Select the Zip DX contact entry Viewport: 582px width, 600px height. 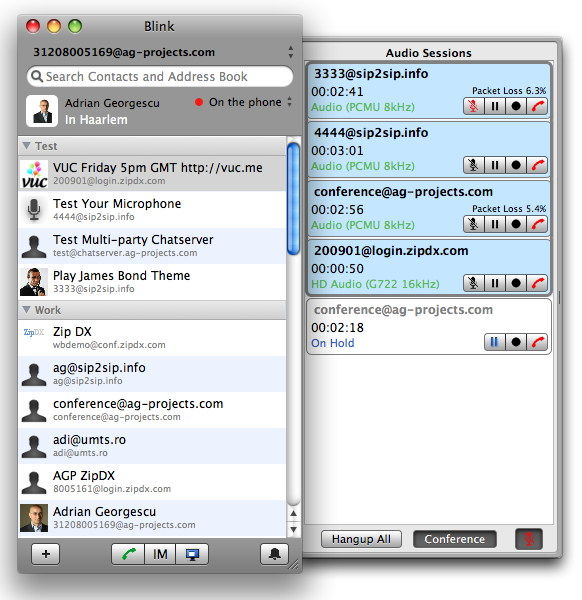(152, 338)
